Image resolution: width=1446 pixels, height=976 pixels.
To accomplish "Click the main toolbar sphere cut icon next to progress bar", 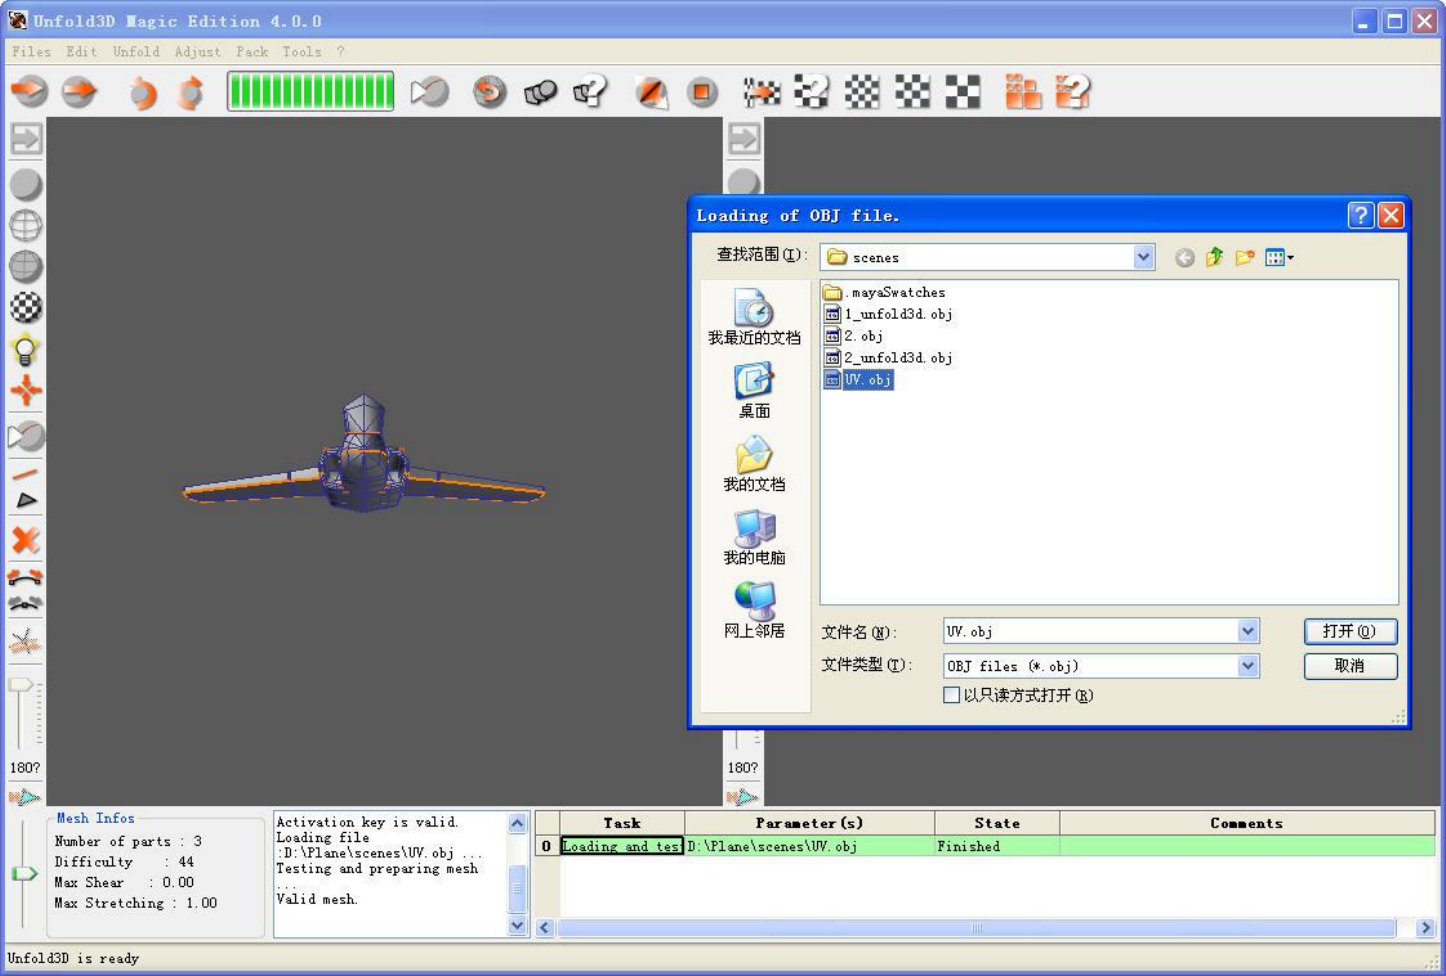I will point(429,92).
